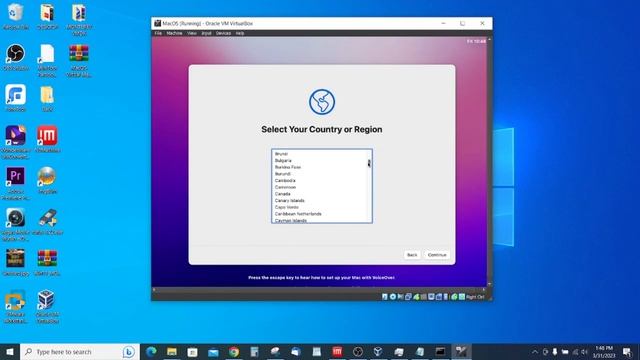The image size is (640, 360).
Task: Open the red 'm' app desktop shortcut
Action: click(47, 139)
